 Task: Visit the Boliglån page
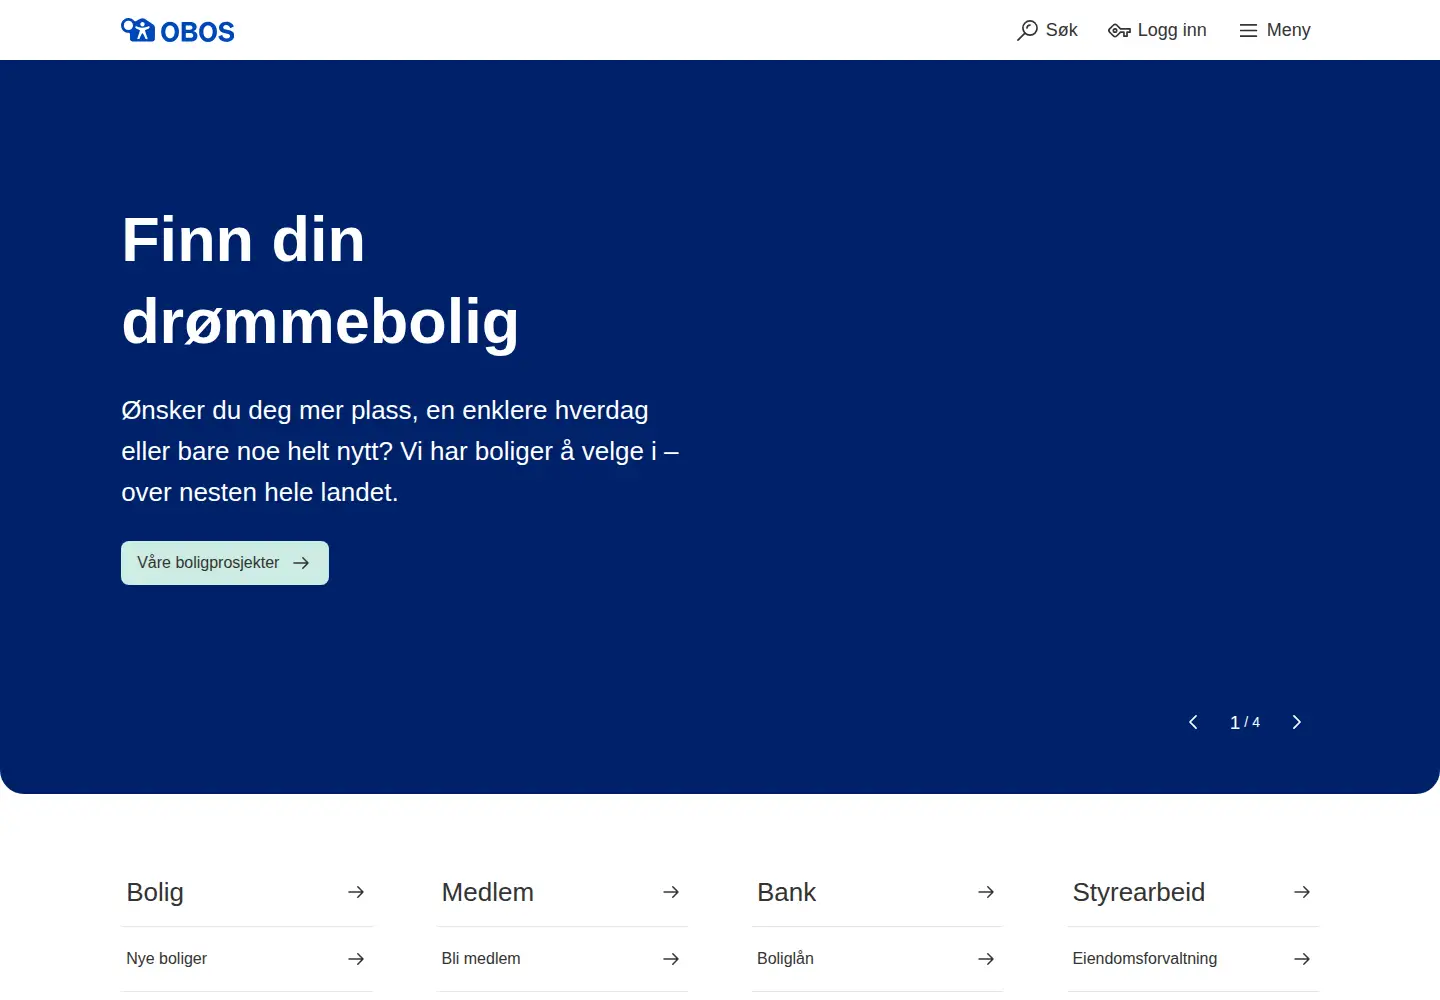(x=877, y=959)
